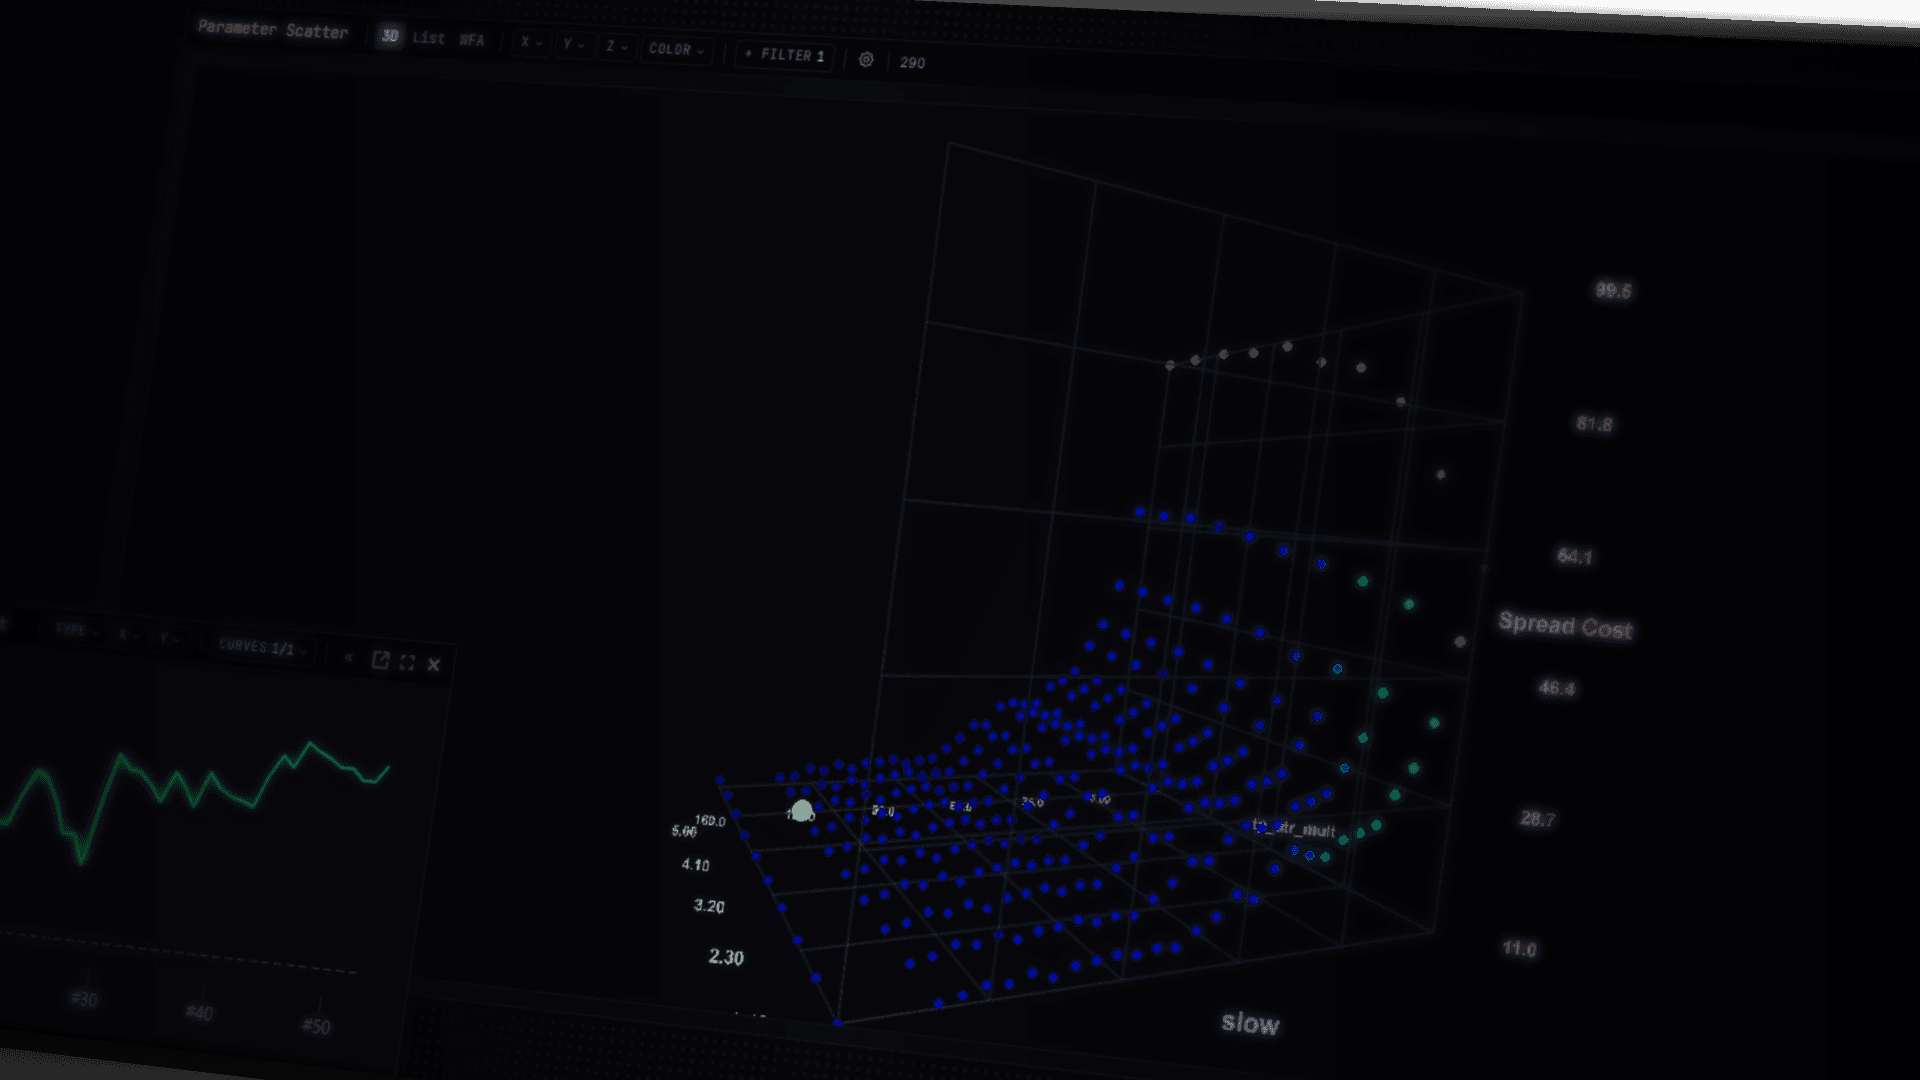
Task: Add filter via FILTER 1 button
Action: (x=786, y=55)
